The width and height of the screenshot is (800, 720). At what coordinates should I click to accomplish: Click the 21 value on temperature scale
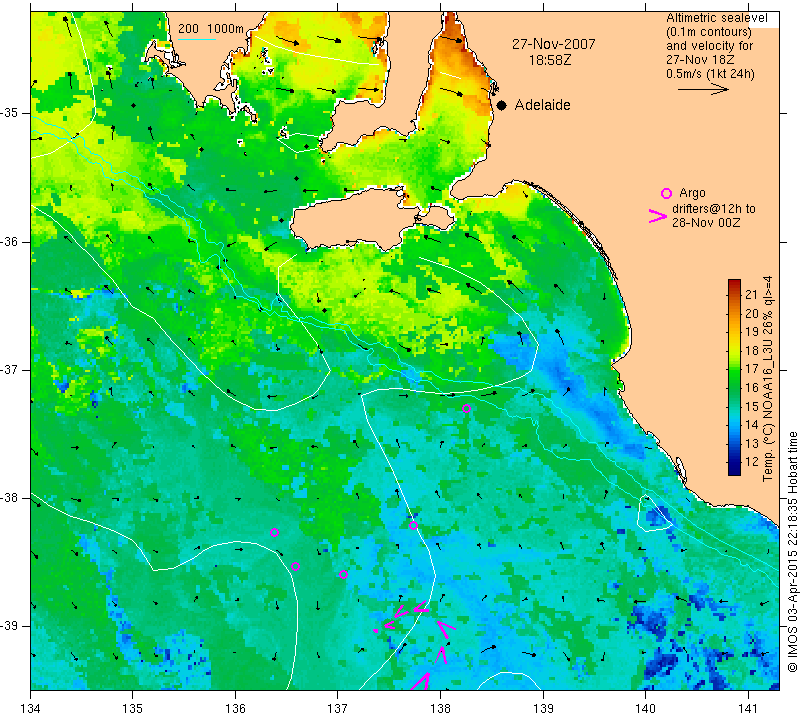tap(752, 294)
